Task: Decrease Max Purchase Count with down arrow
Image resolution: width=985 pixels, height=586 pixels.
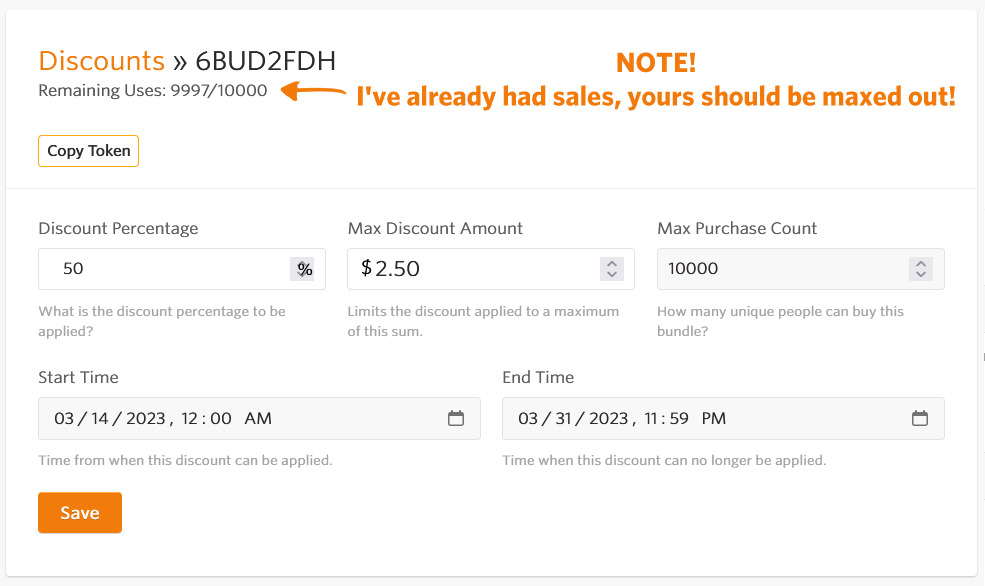Action: (921, 274)
